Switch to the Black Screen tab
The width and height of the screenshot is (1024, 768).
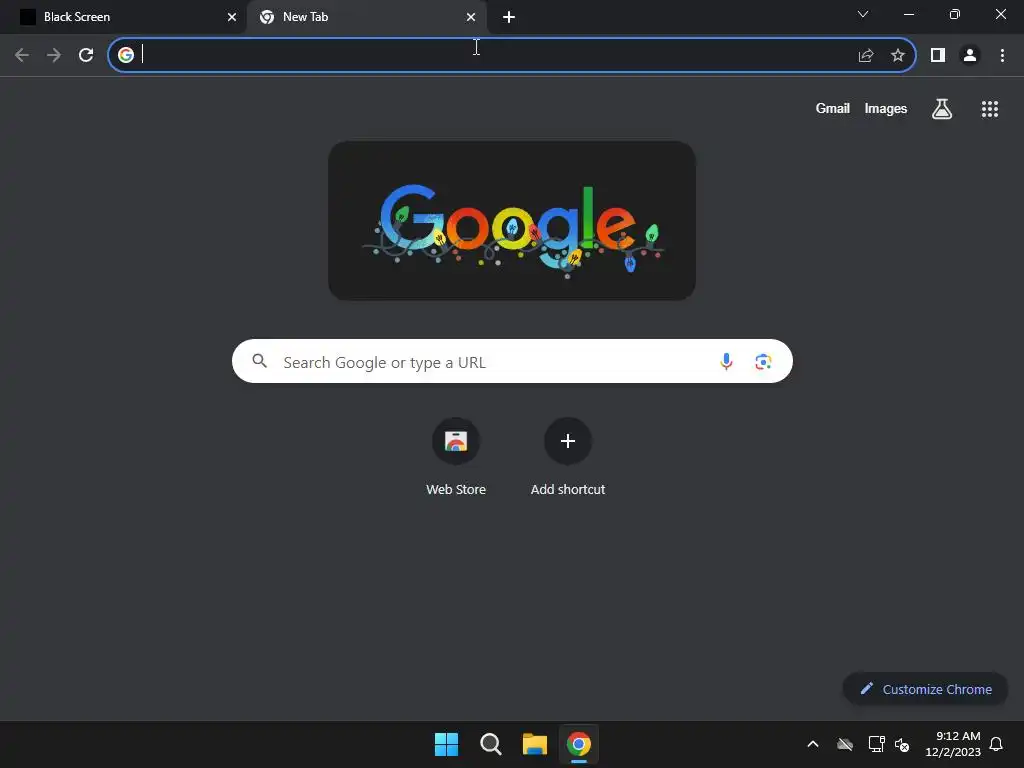[x=123, y=17]
